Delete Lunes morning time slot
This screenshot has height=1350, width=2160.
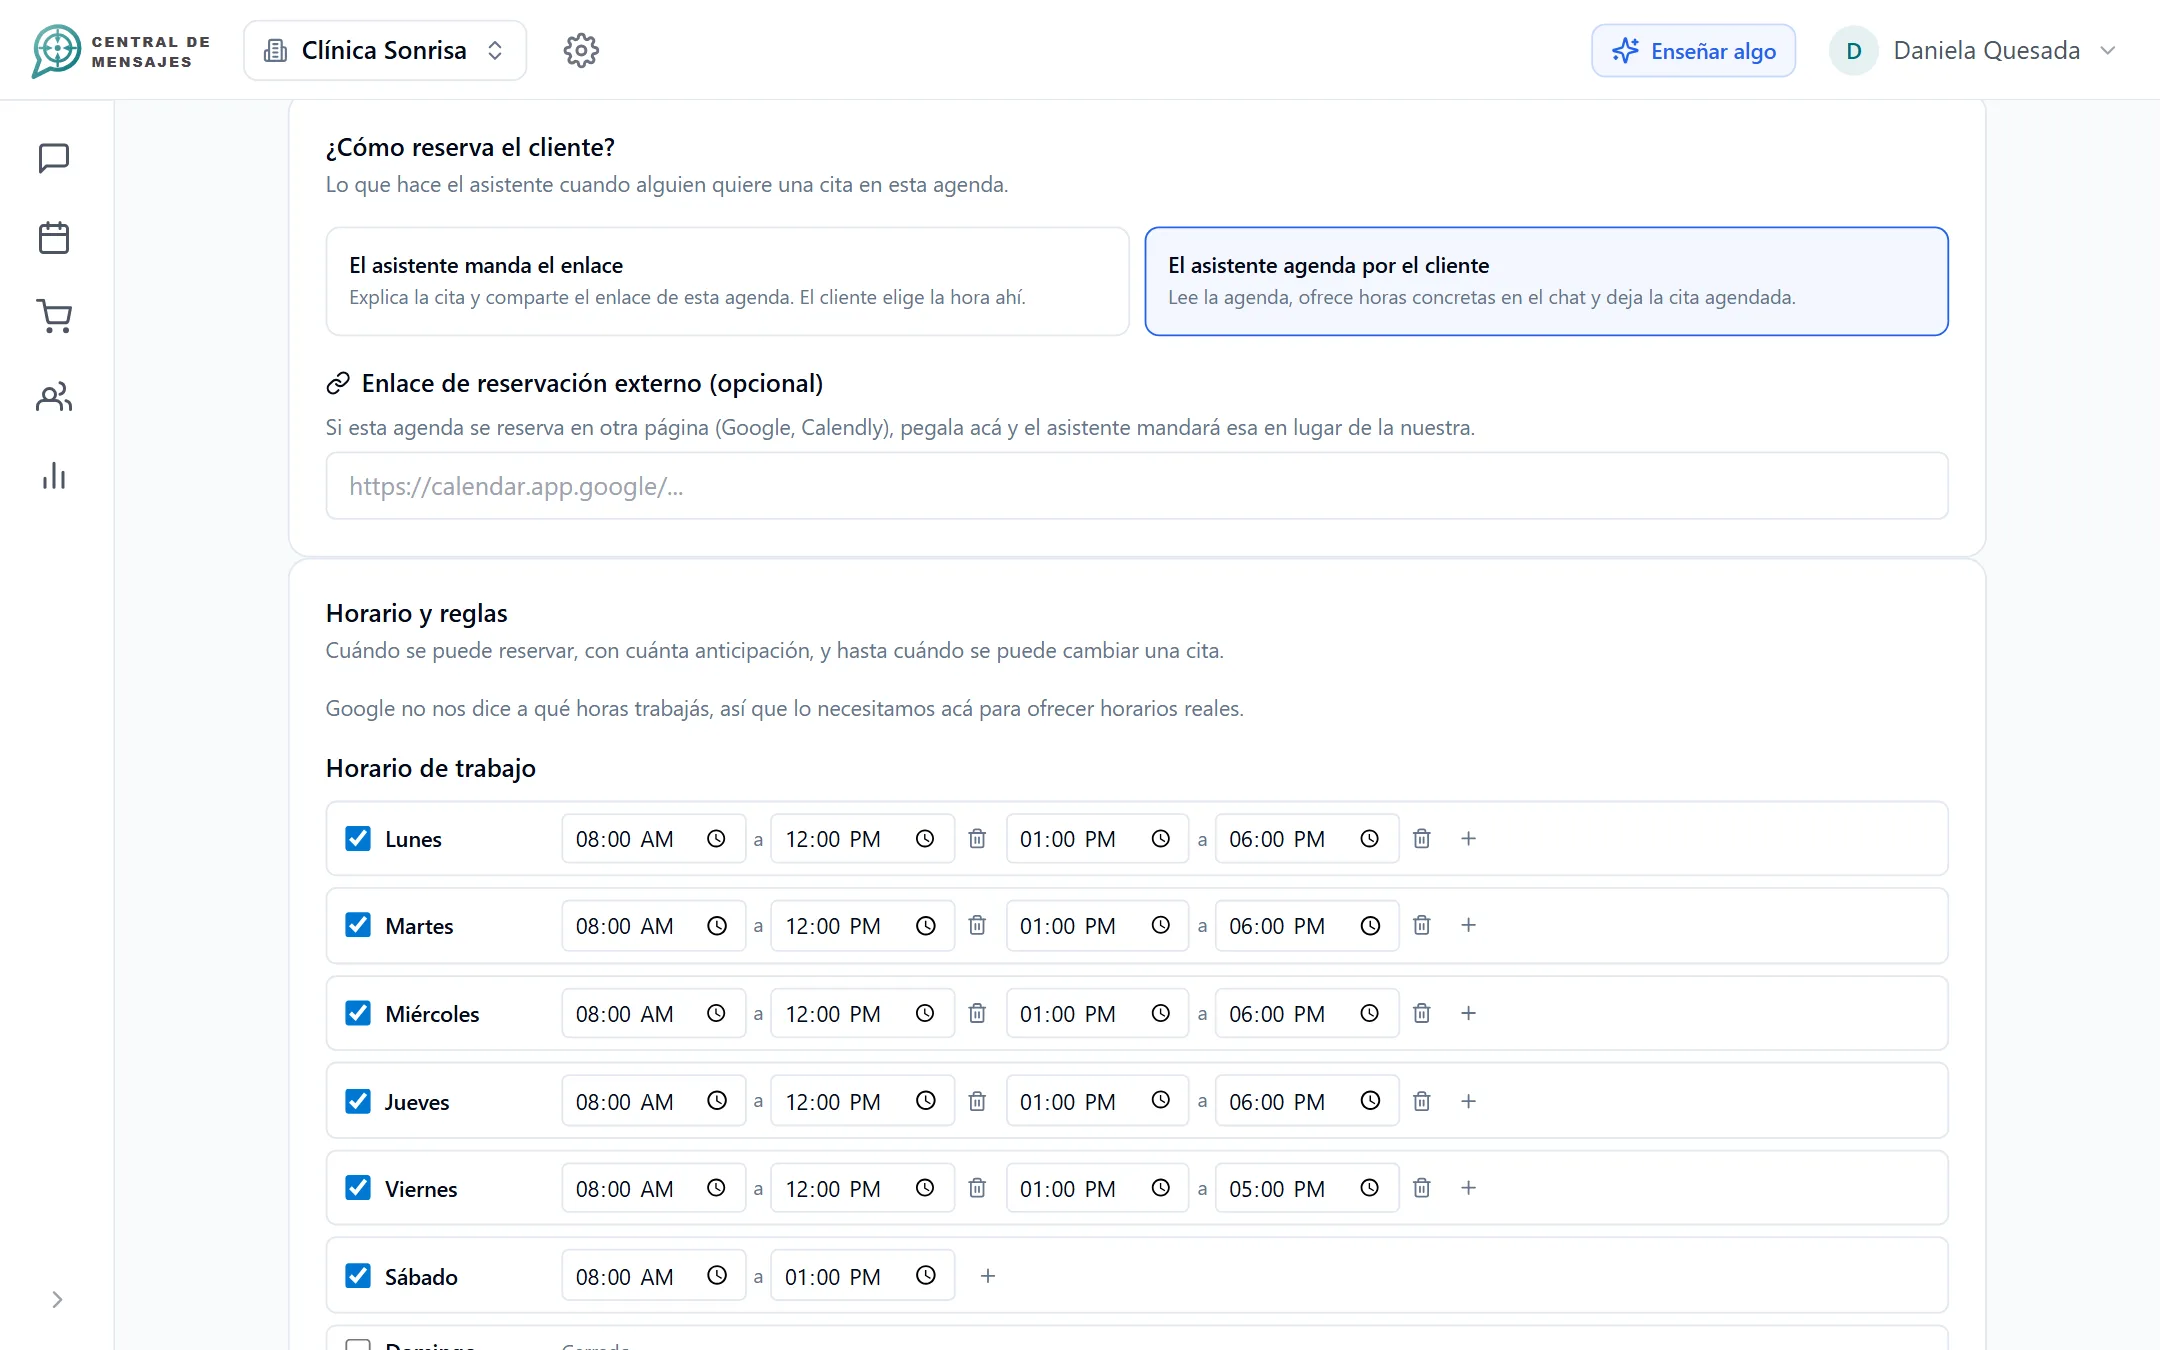click(x=977, y=838)
